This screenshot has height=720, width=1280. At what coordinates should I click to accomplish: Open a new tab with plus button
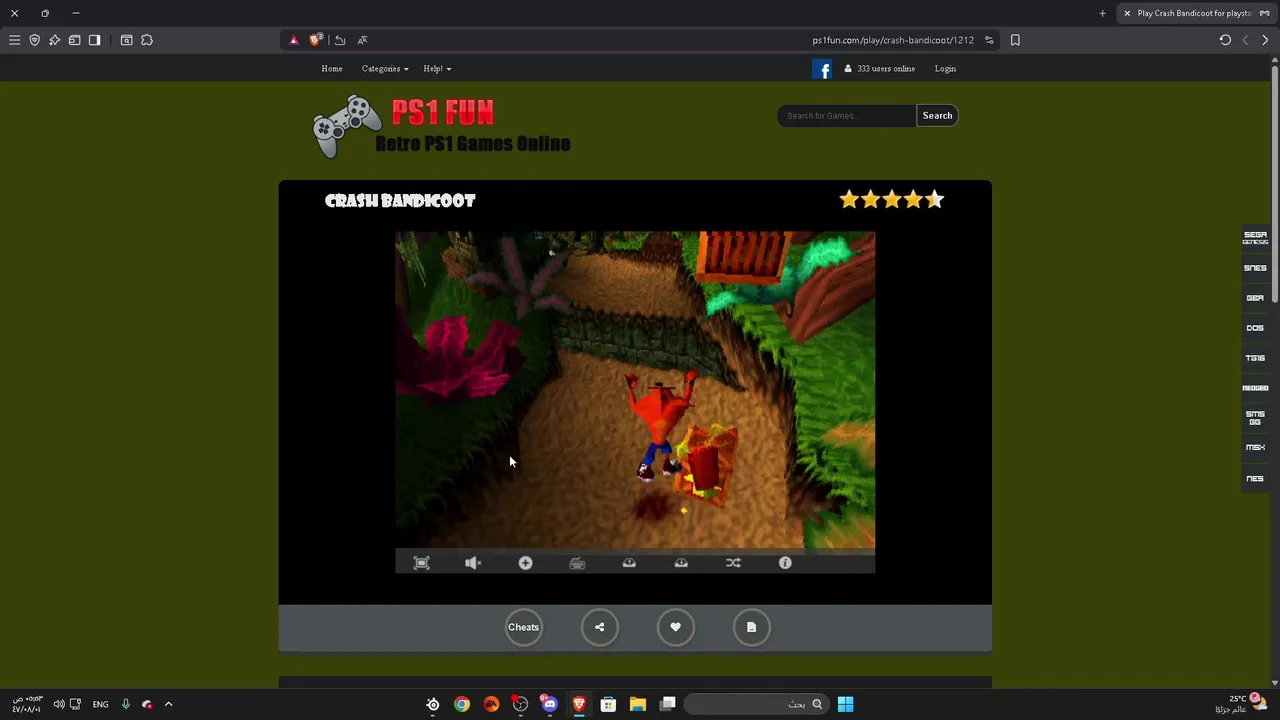(1102, 13)
